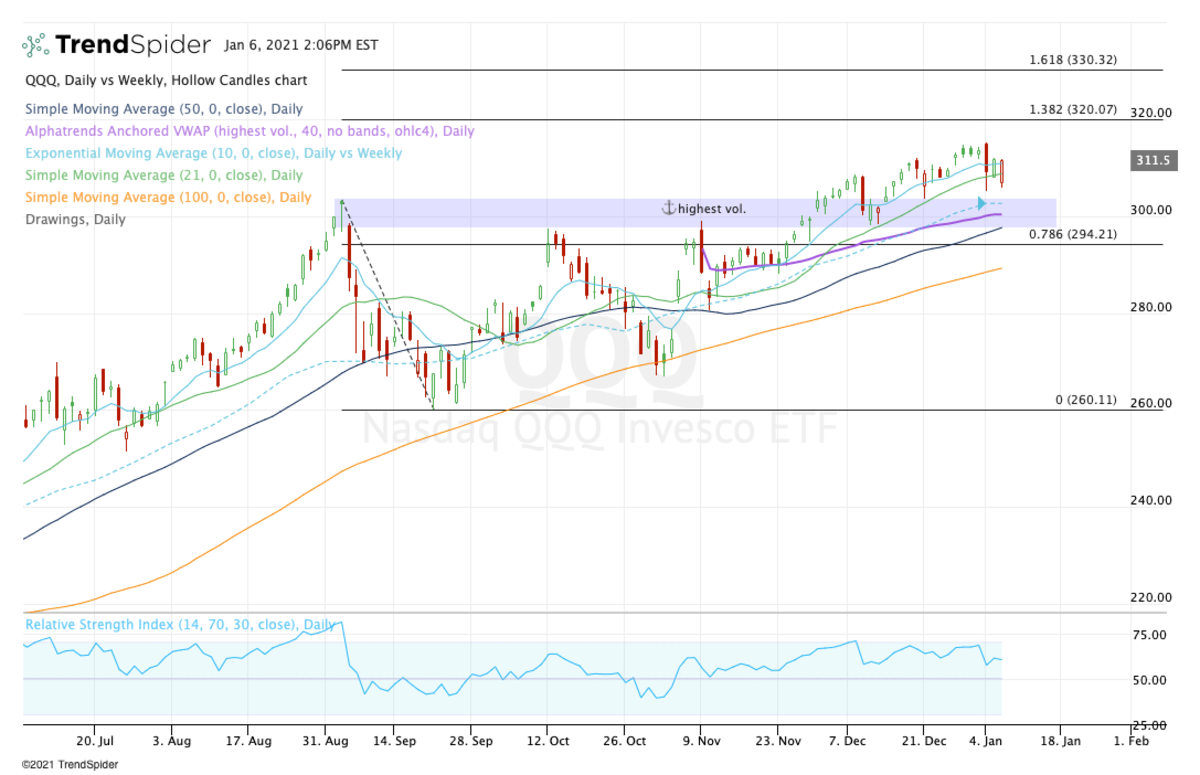This screenshot has height=775, width=1200.
Task: Click the RSI 75.00 axis label
Action: point(1150,635)
